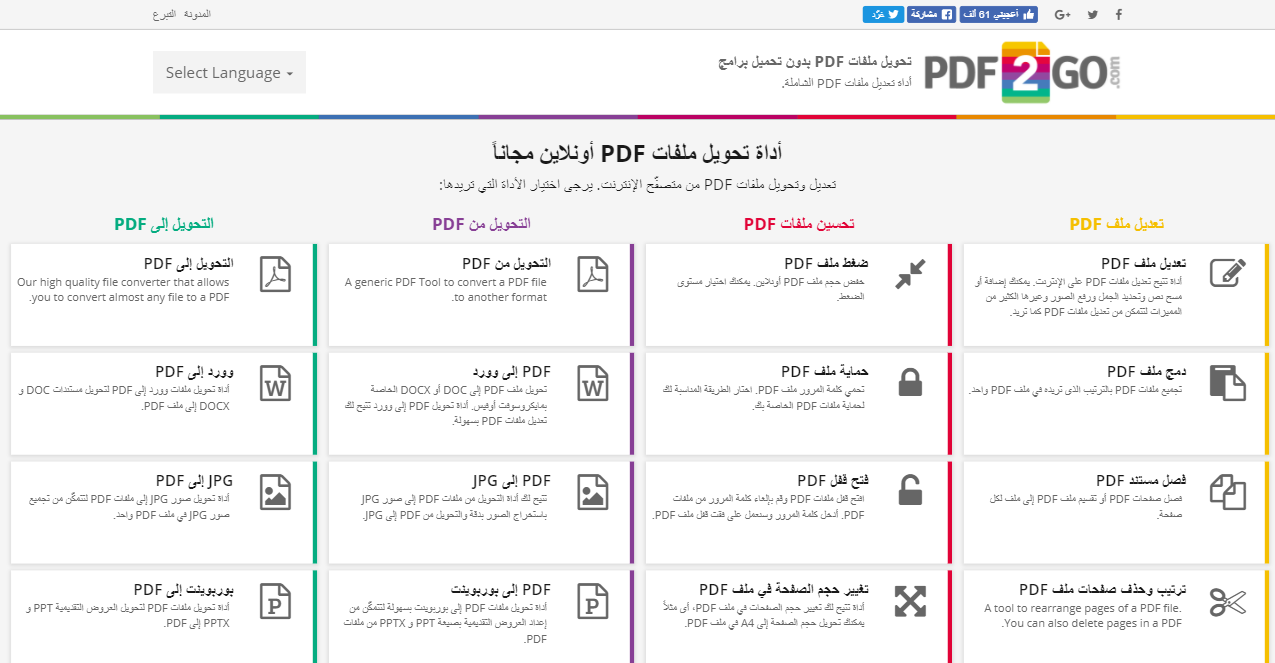Open the blog link in the top bar
This screenshot has width=1275, height=663.
click(x=197, y=14)
